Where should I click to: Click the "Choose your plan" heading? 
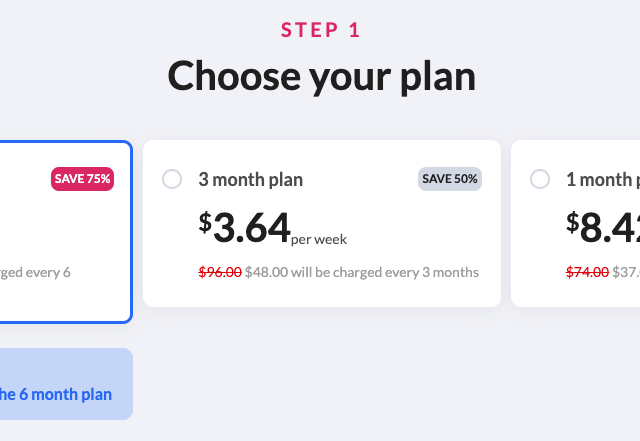pyautogui.click(x=321, y=75)
